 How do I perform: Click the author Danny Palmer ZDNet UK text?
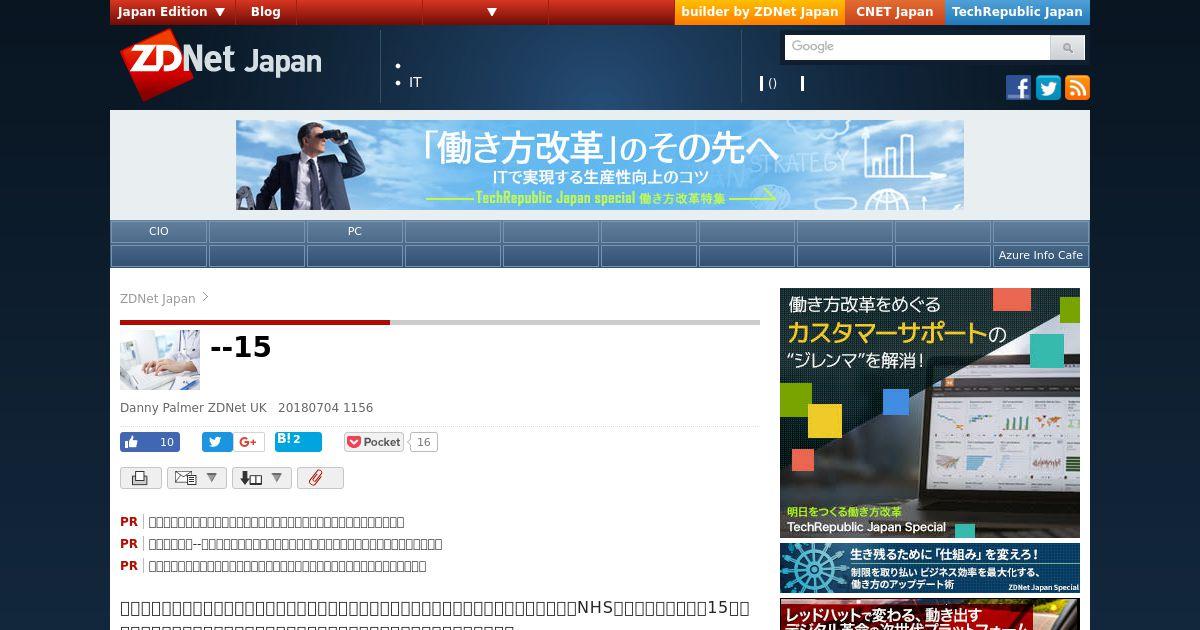pos(193,408)
